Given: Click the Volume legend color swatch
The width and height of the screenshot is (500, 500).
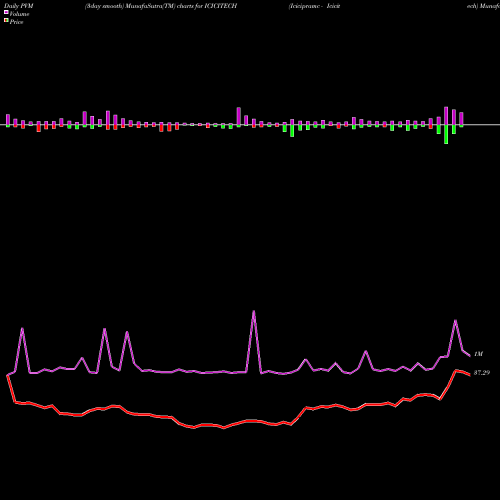Looking at the screenshot, I should [x=6, y=12].
